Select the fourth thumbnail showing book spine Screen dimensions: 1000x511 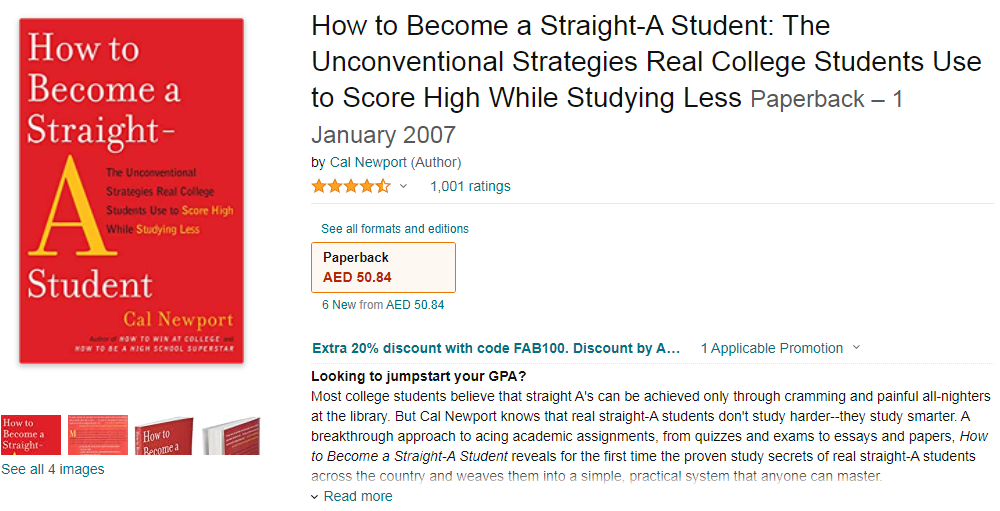[231, 435]
